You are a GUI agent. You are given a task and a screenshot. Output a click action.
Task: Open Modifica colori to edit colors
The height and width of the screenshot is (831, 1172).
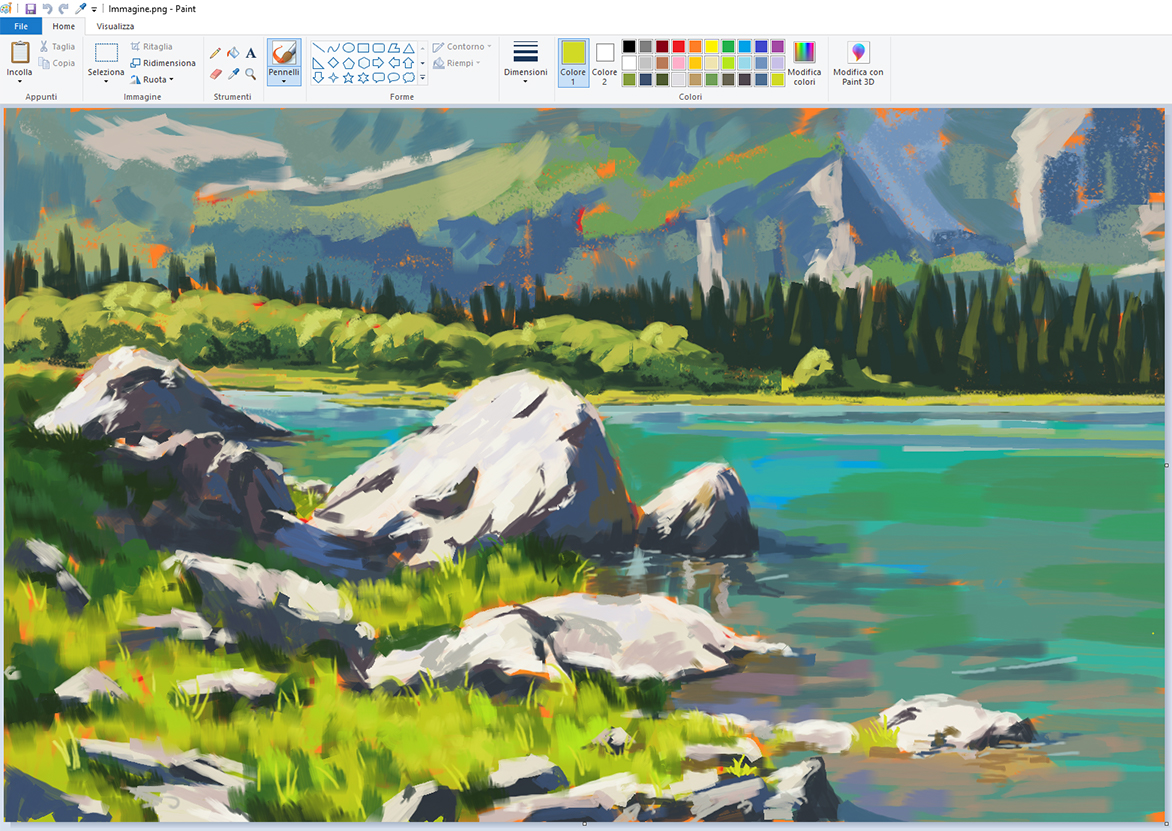tap(805, 62)
